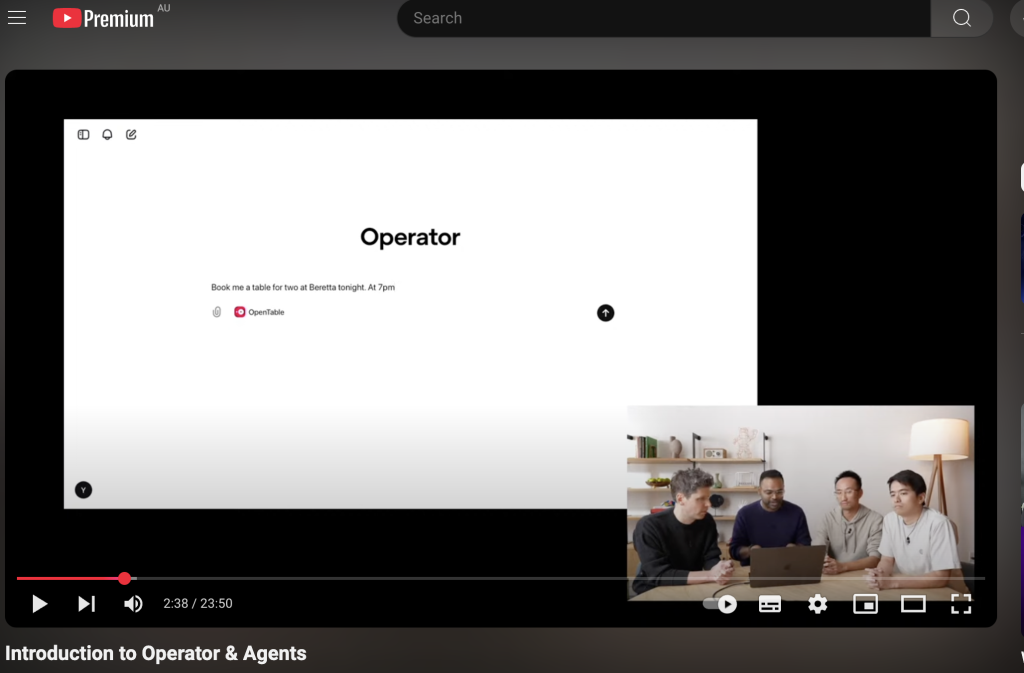The height and width of the screenshot is (673, 1024).
Task: Open Operator notifications via the bell icon
Action: [107, 133]
